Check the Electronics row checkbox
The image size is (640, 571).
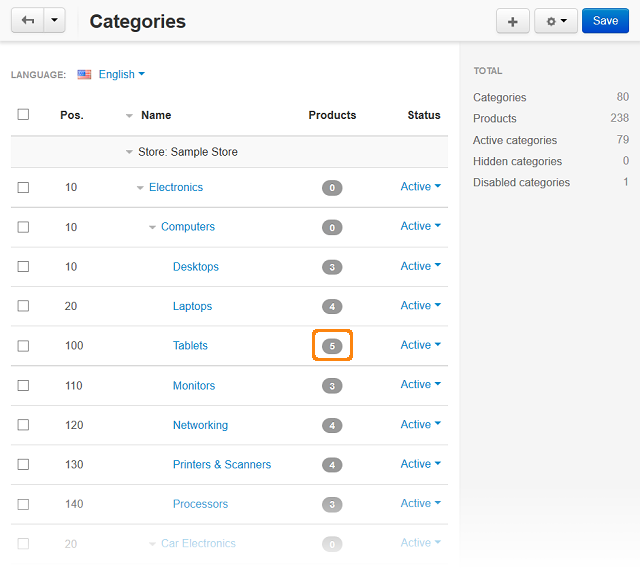click(x=23, y=187)
